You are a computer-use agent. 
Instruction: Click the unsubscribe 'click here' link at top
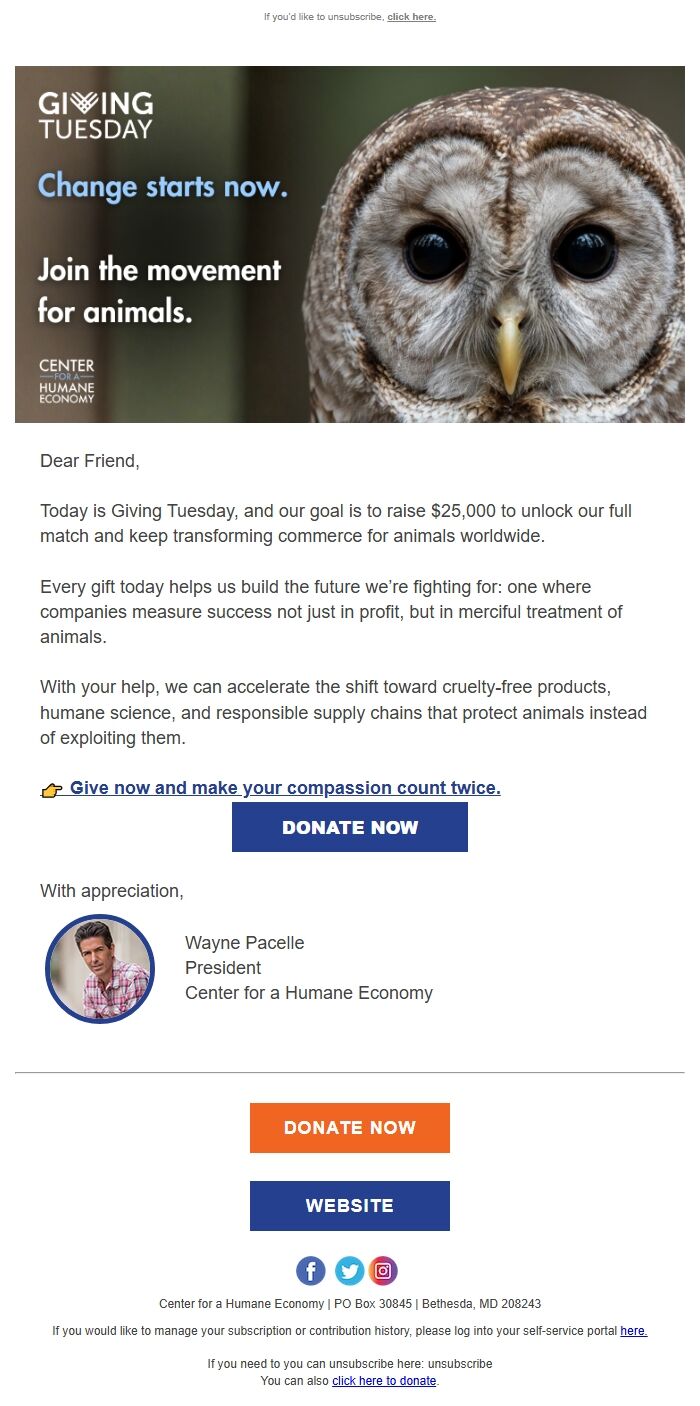[x=409, y=17]
